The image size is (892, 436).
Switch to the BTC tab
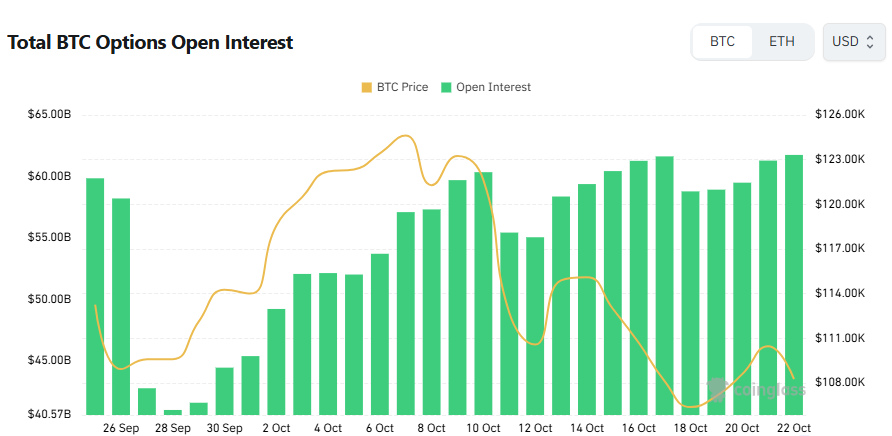pos(722,42)
